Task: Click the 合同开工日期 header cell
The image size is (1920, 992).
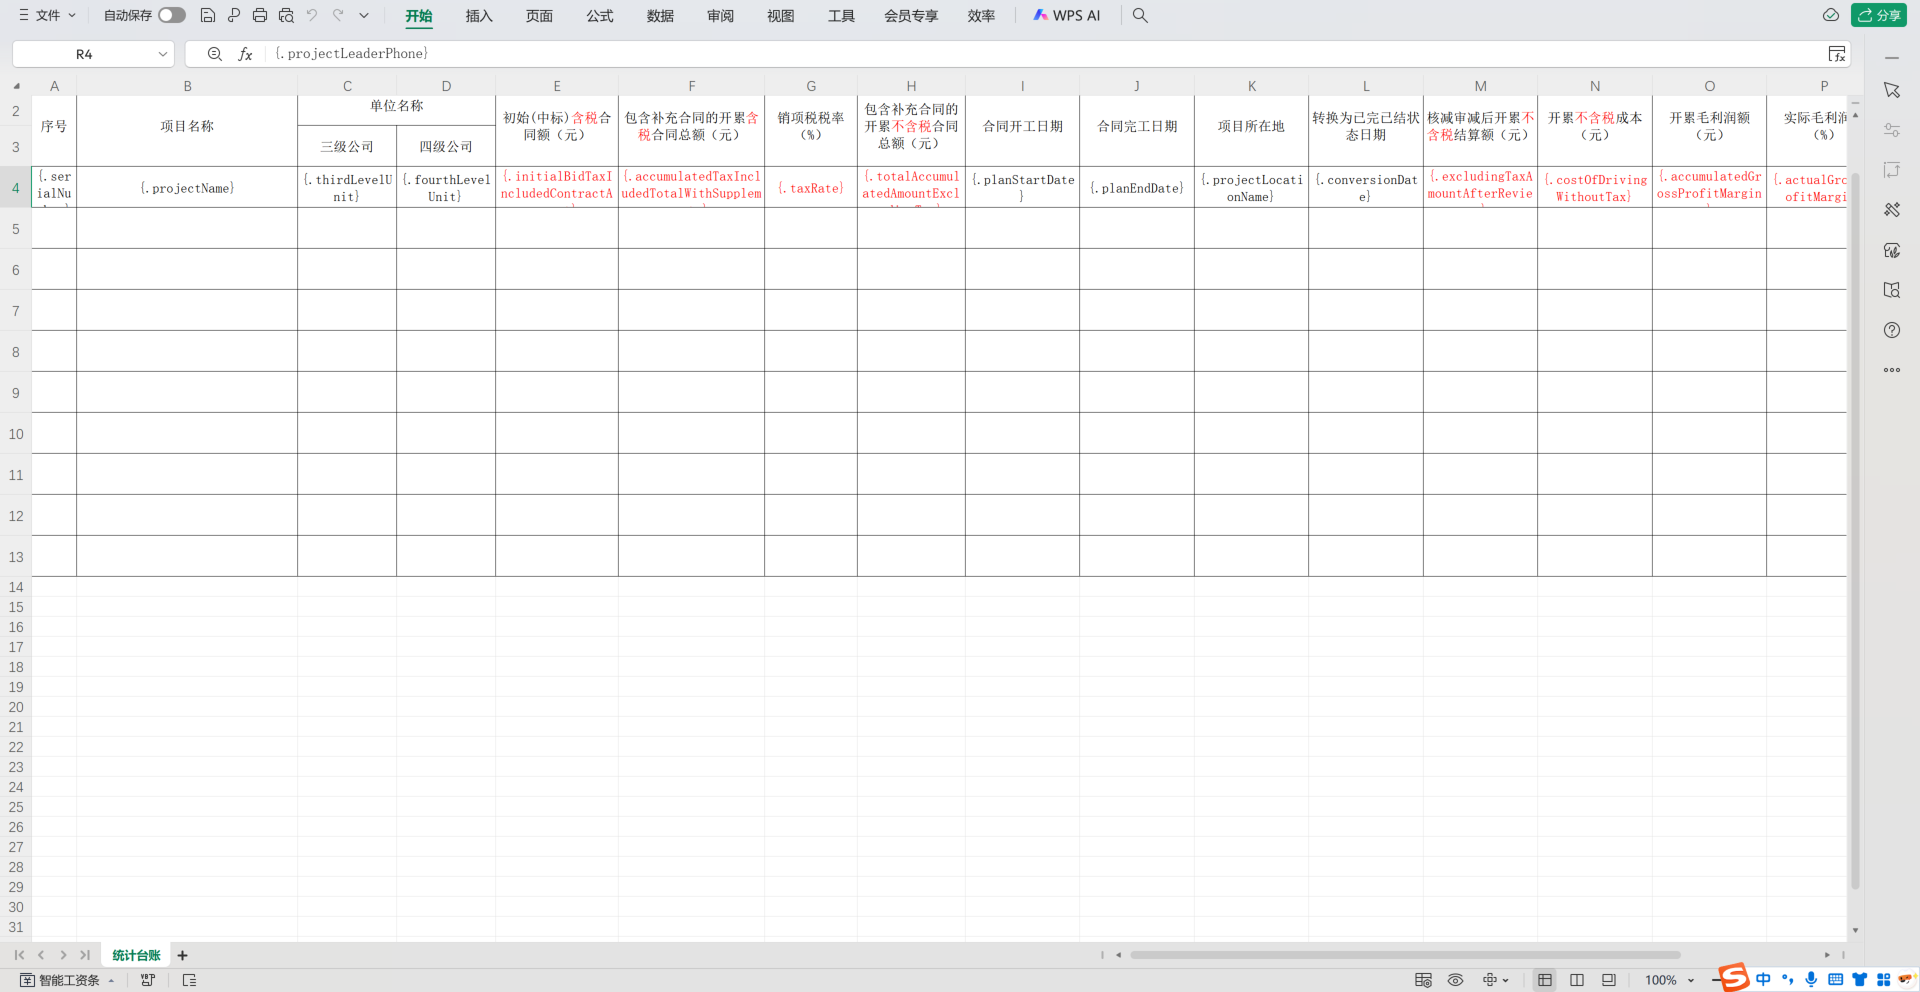Action: [1022, 127]
